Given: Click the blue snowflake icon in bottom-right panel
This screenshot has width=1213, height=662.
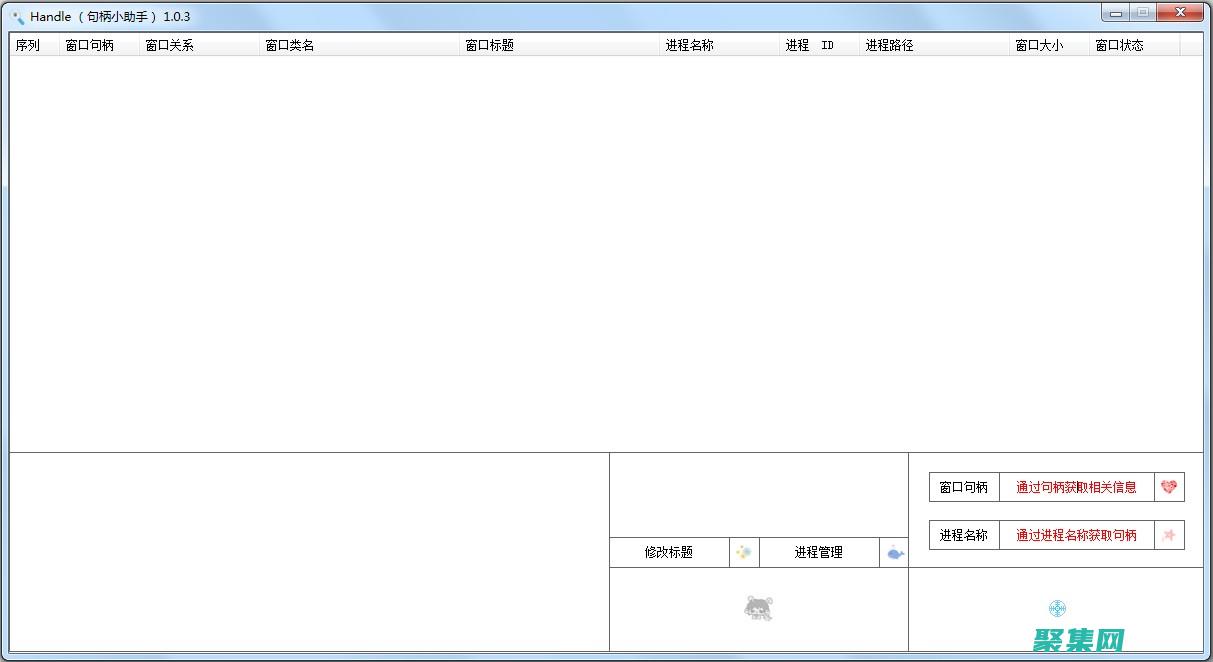Looking at the screenshot, I should point(1057,607).
